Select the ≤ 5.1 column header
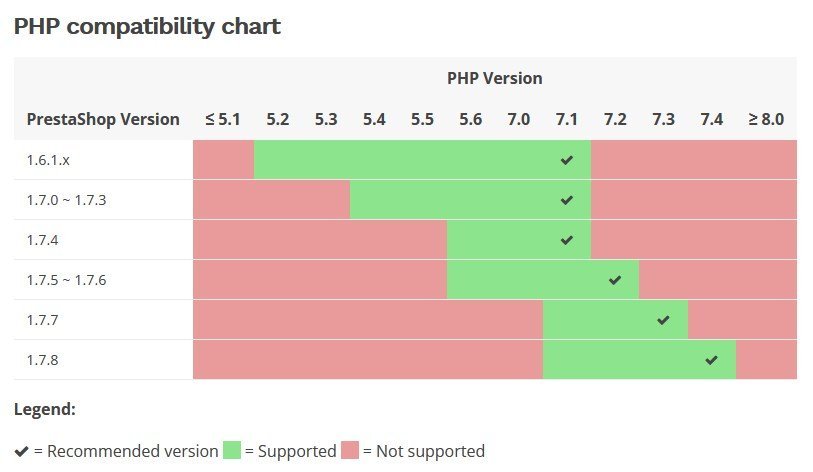813x472 pixels. 223,119
